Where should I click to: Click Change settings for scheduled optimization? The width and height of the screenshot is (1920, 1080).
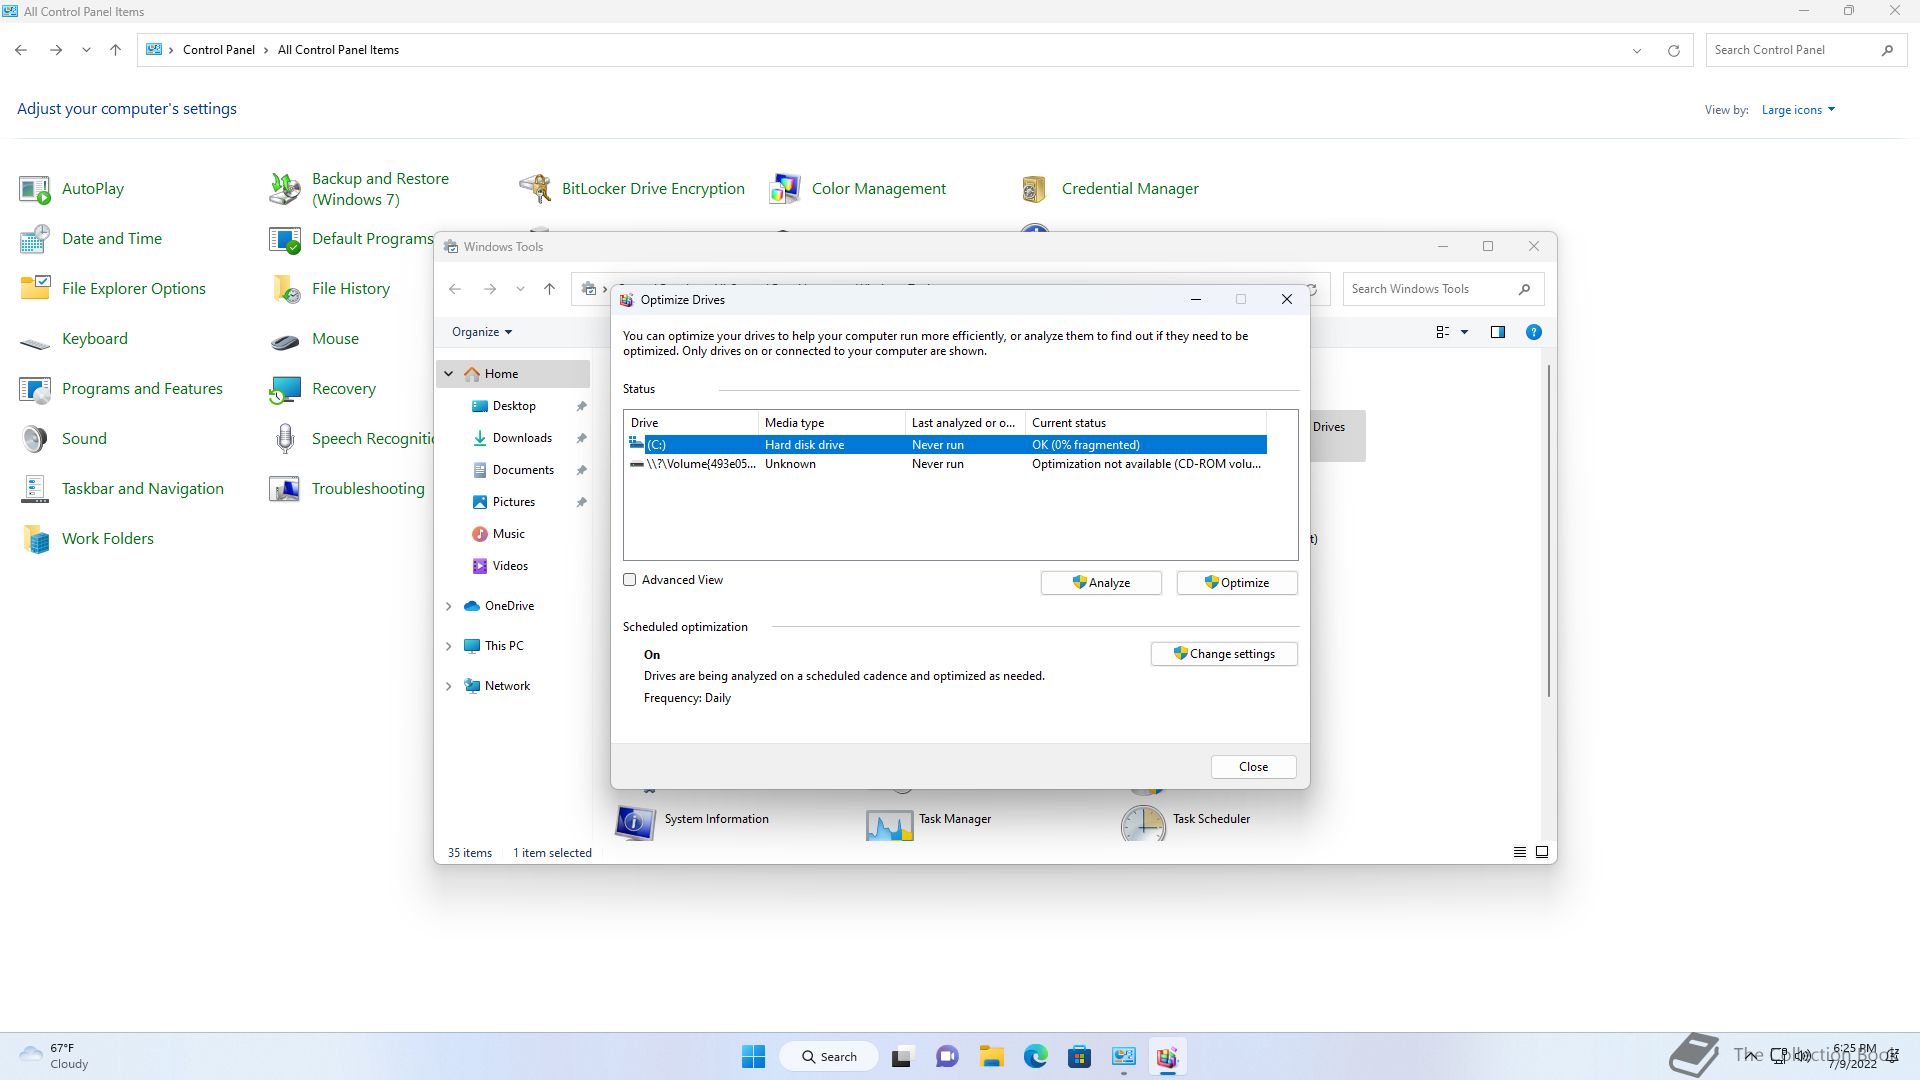1224,654
